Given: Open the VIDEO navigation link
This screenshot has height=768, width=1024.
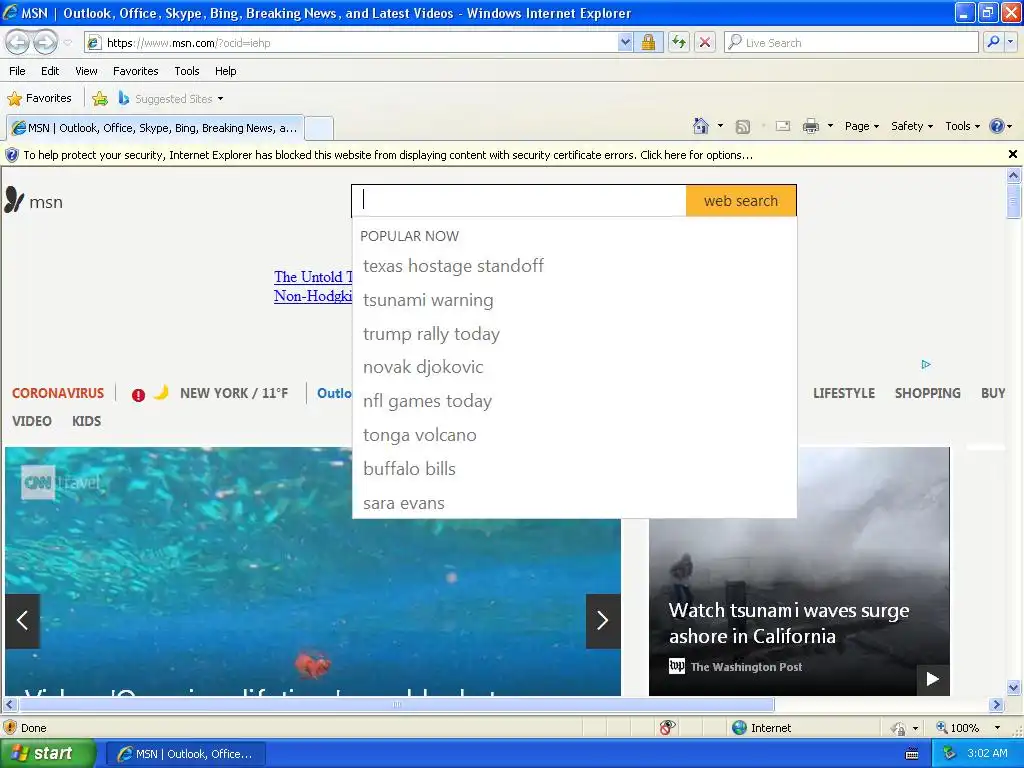Looking at the screenshot, I should 31,421.
